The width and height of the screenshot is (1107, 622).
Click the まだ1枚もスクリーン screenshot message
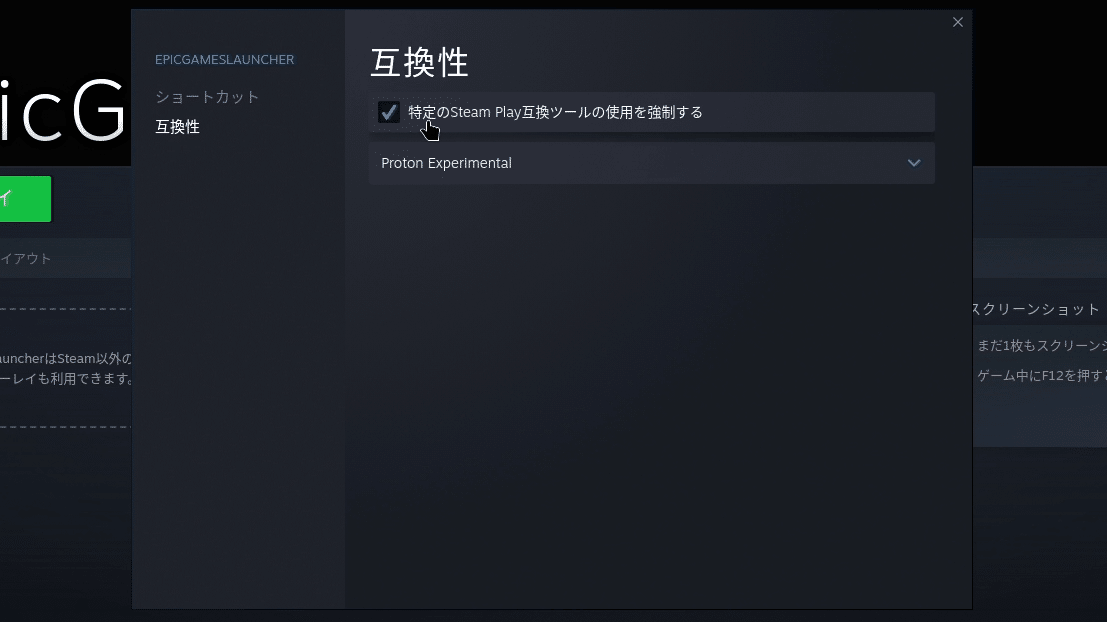[x=1042, y=346]
